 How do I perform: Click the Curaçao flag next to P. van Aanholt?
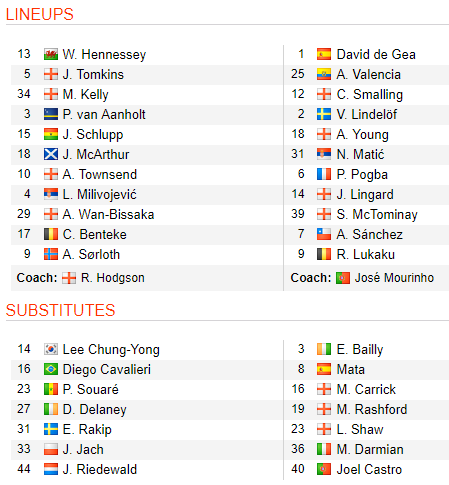point(51,114)
